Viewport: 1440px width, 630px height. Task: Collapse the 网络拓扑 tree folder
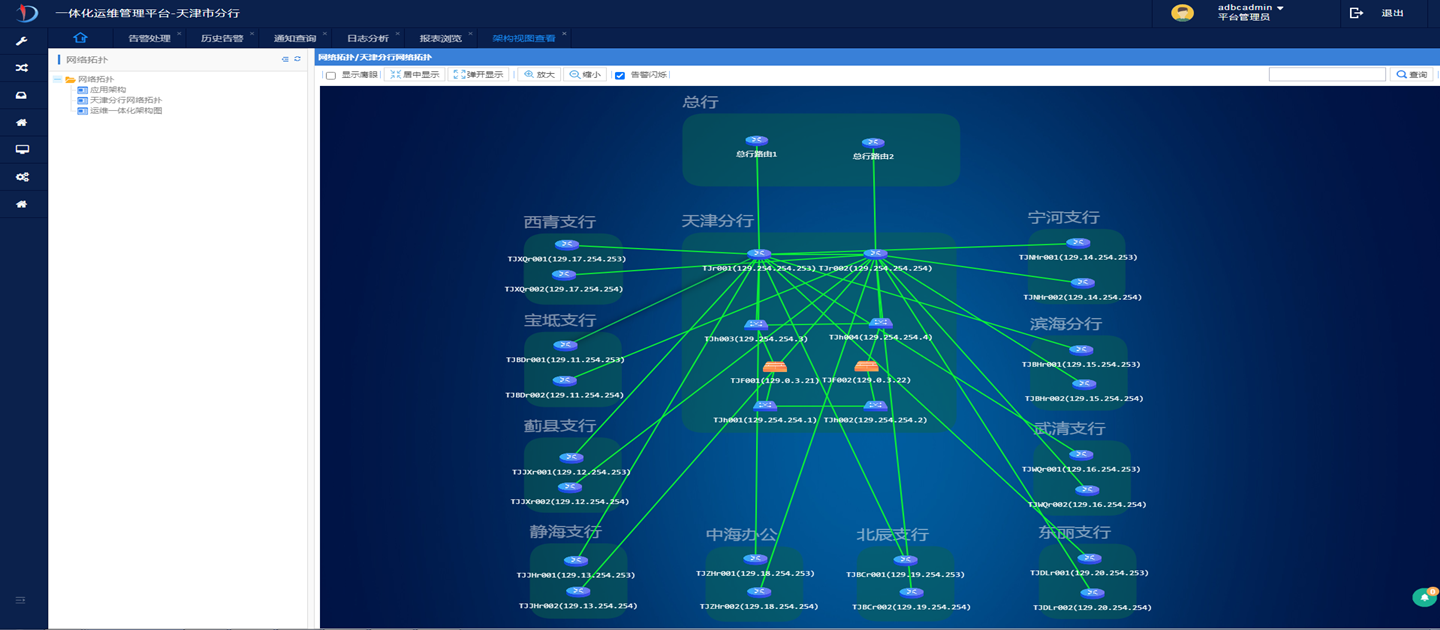pyautogui.click(x=58, y=79)
